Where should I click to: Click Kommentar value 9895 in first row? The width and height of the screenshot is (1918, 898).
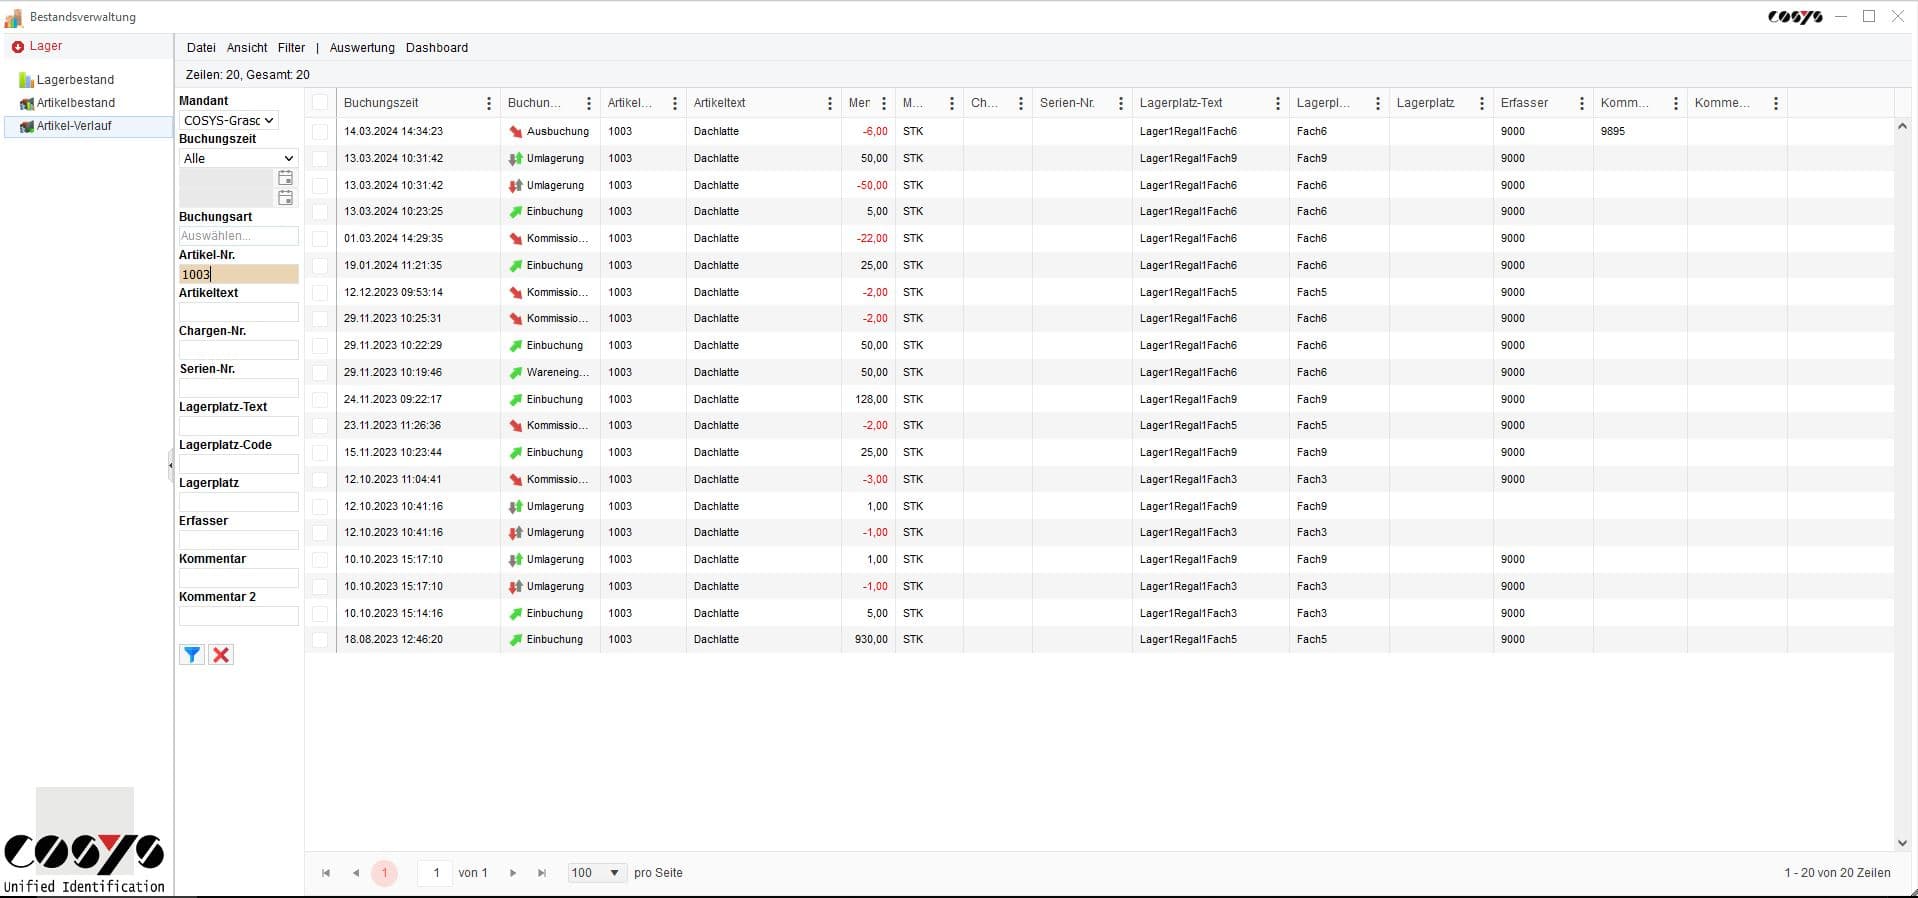click(1613, 132)
